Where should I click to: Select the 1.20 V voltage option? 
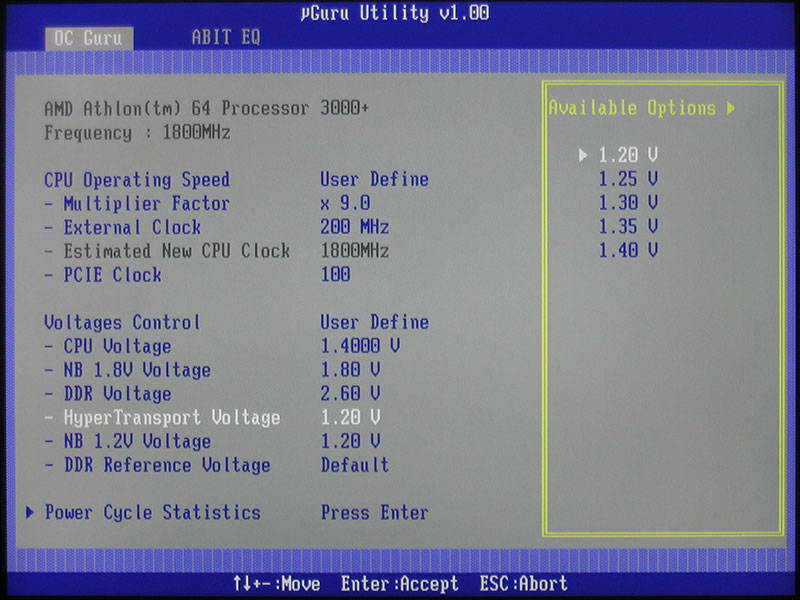[628, 155]
